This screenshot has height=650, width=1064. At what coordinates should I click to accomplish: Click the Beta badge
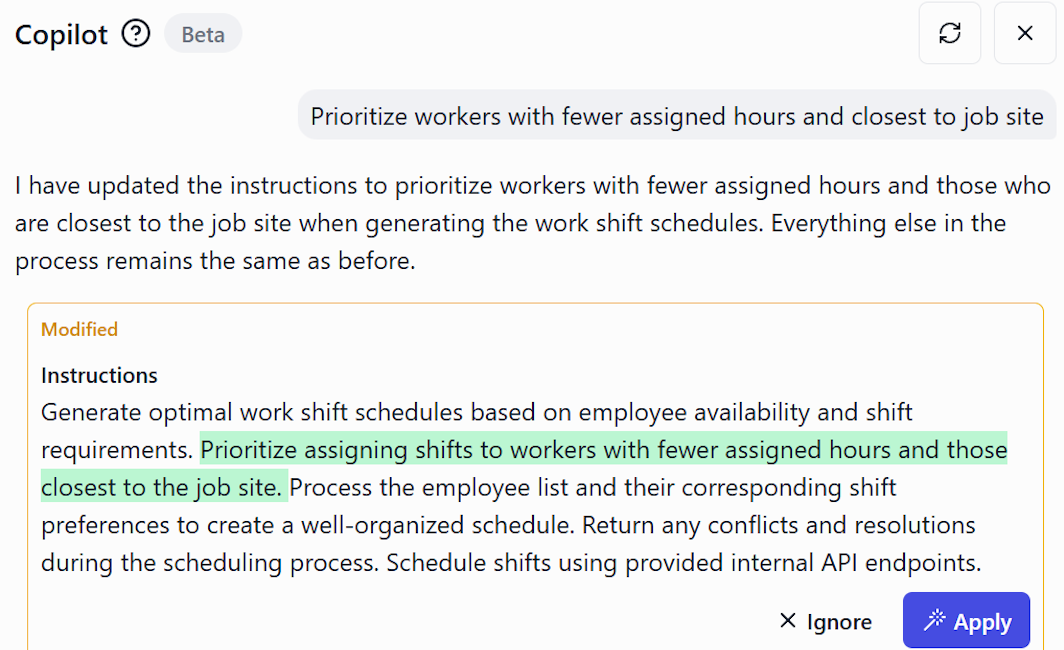pyautogui.click(x=203, y=35)
